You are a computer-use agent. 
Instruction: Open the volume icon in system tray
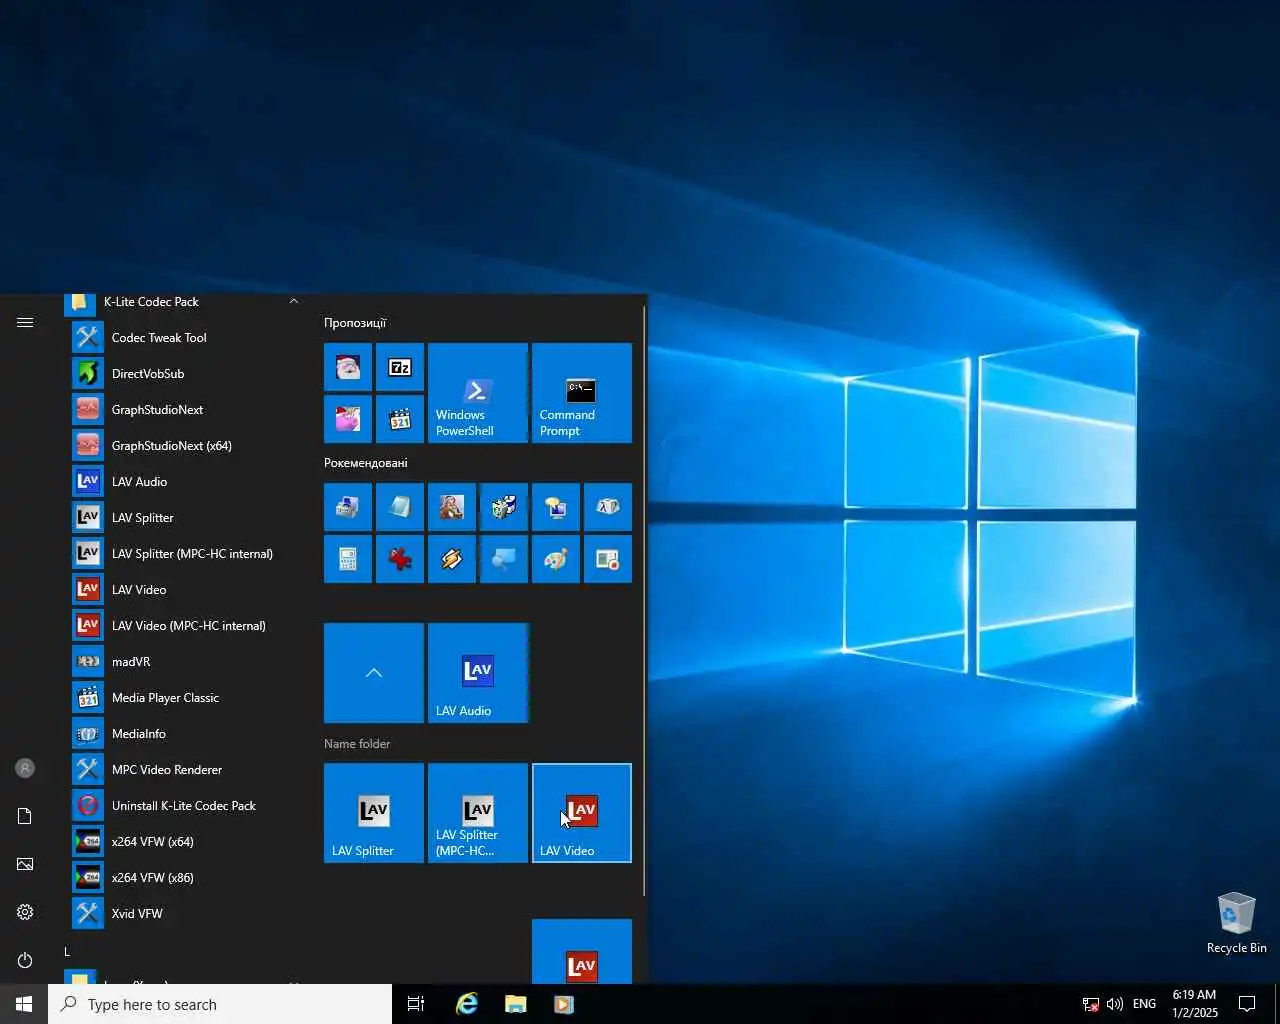[x=1115, y=1004]
